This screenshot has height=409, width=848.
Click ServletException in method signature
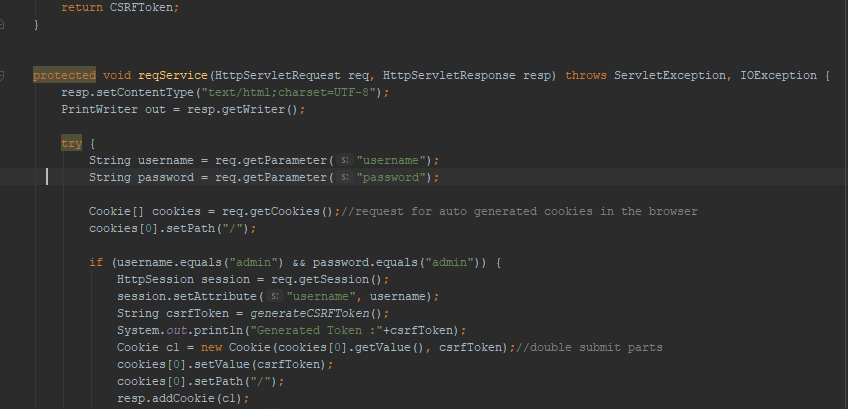[670, 75]
